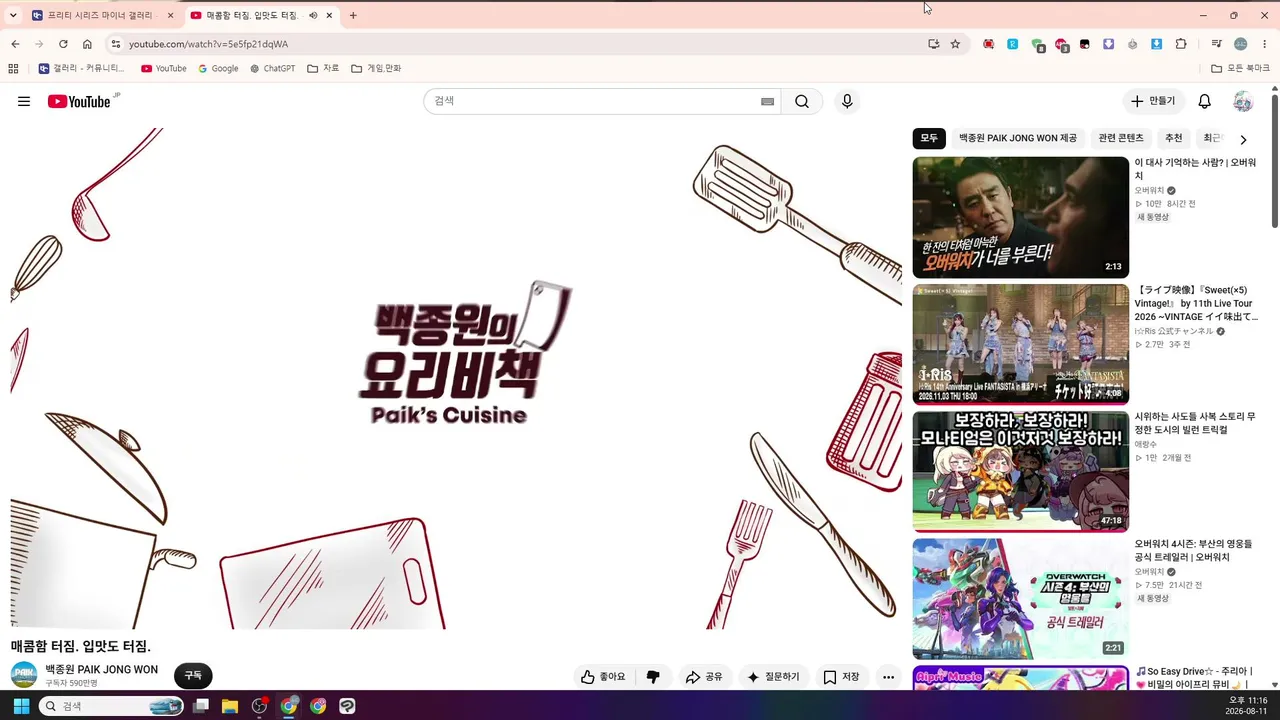The width and height of the screenshot is (1280, 720).
Task: Open the ChatGPT bookmark
Action: coord(272,69)
